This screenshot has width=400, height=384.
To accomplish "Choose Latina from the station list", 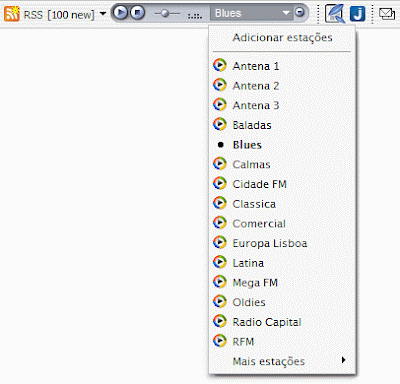I will [282, 263].
